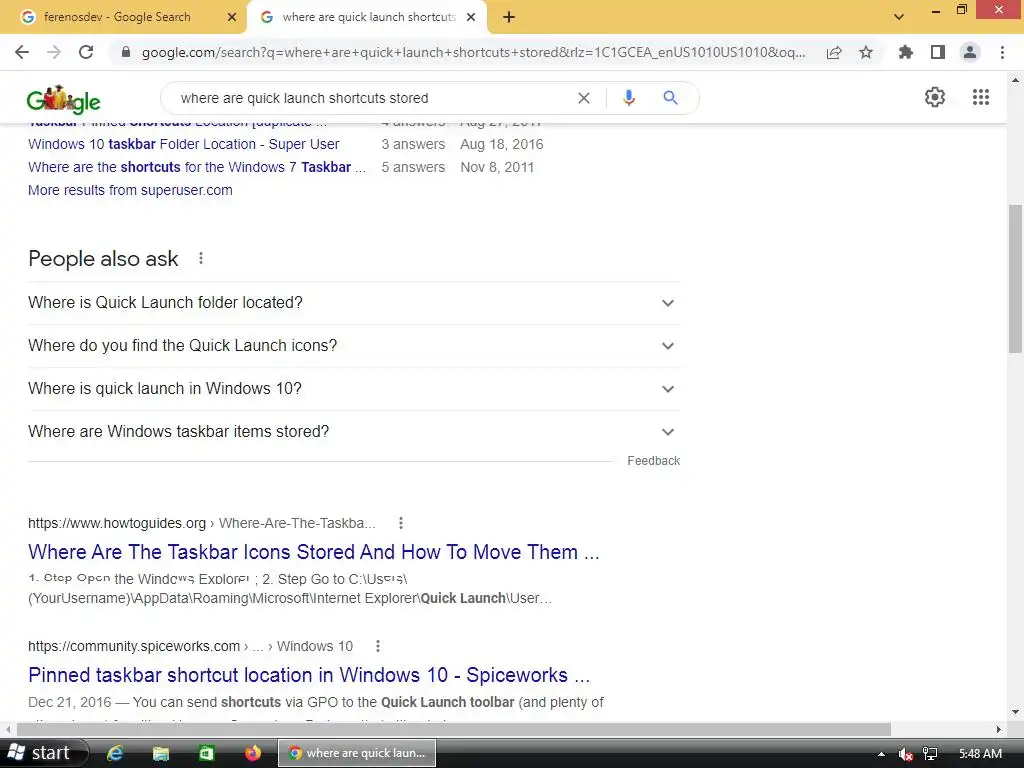Click the 'People also ask' heading

(x=103, y=259)
